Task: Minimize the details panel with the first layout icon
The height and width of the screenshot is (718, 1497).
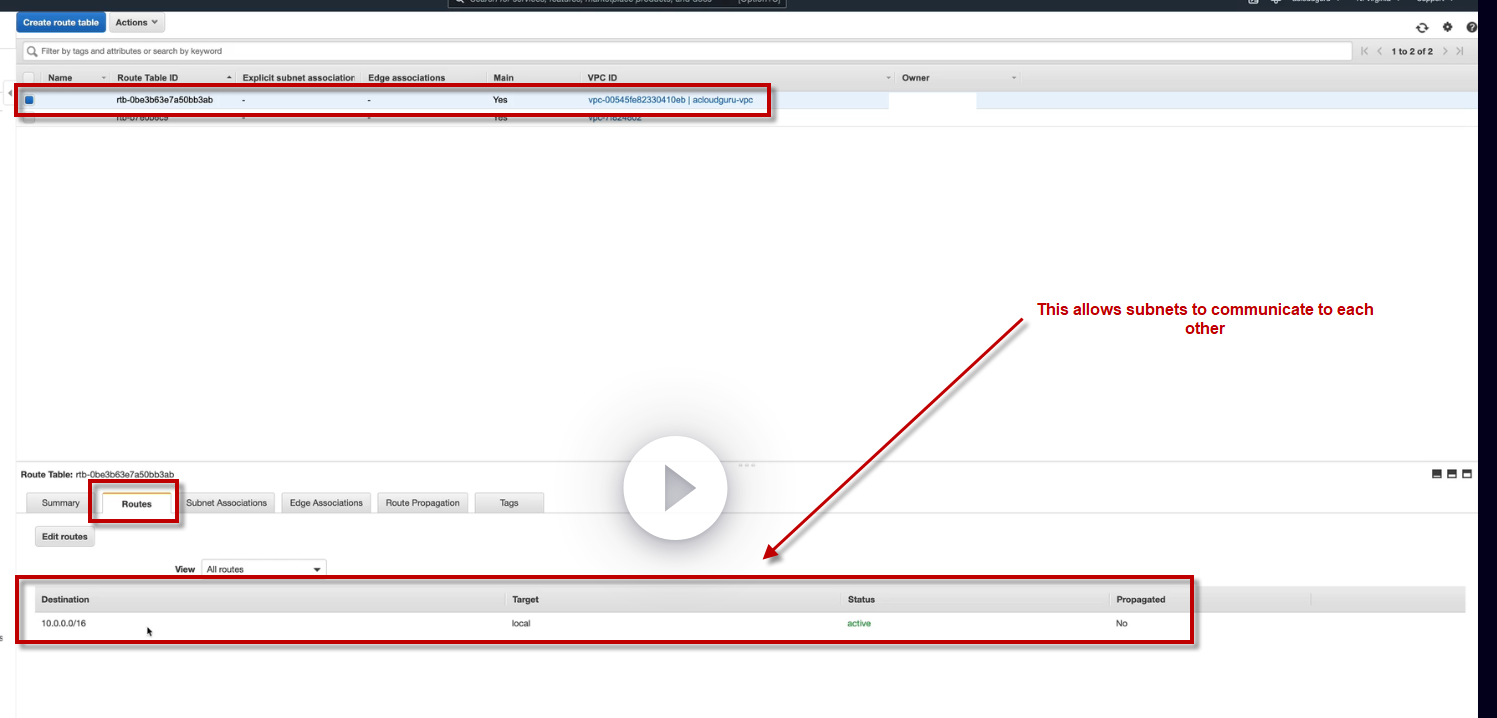Action: (1437, 474)
